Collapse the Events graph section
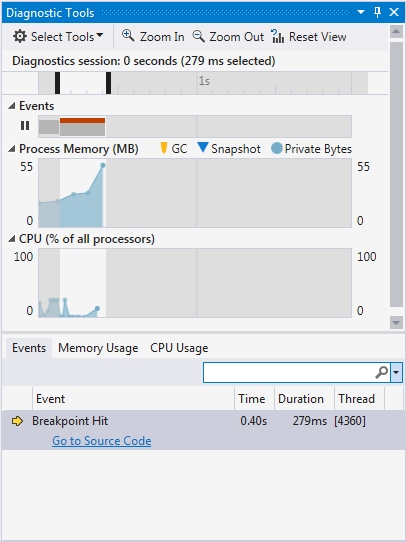This screenshot has width=406, height=542. click(12, 106)
